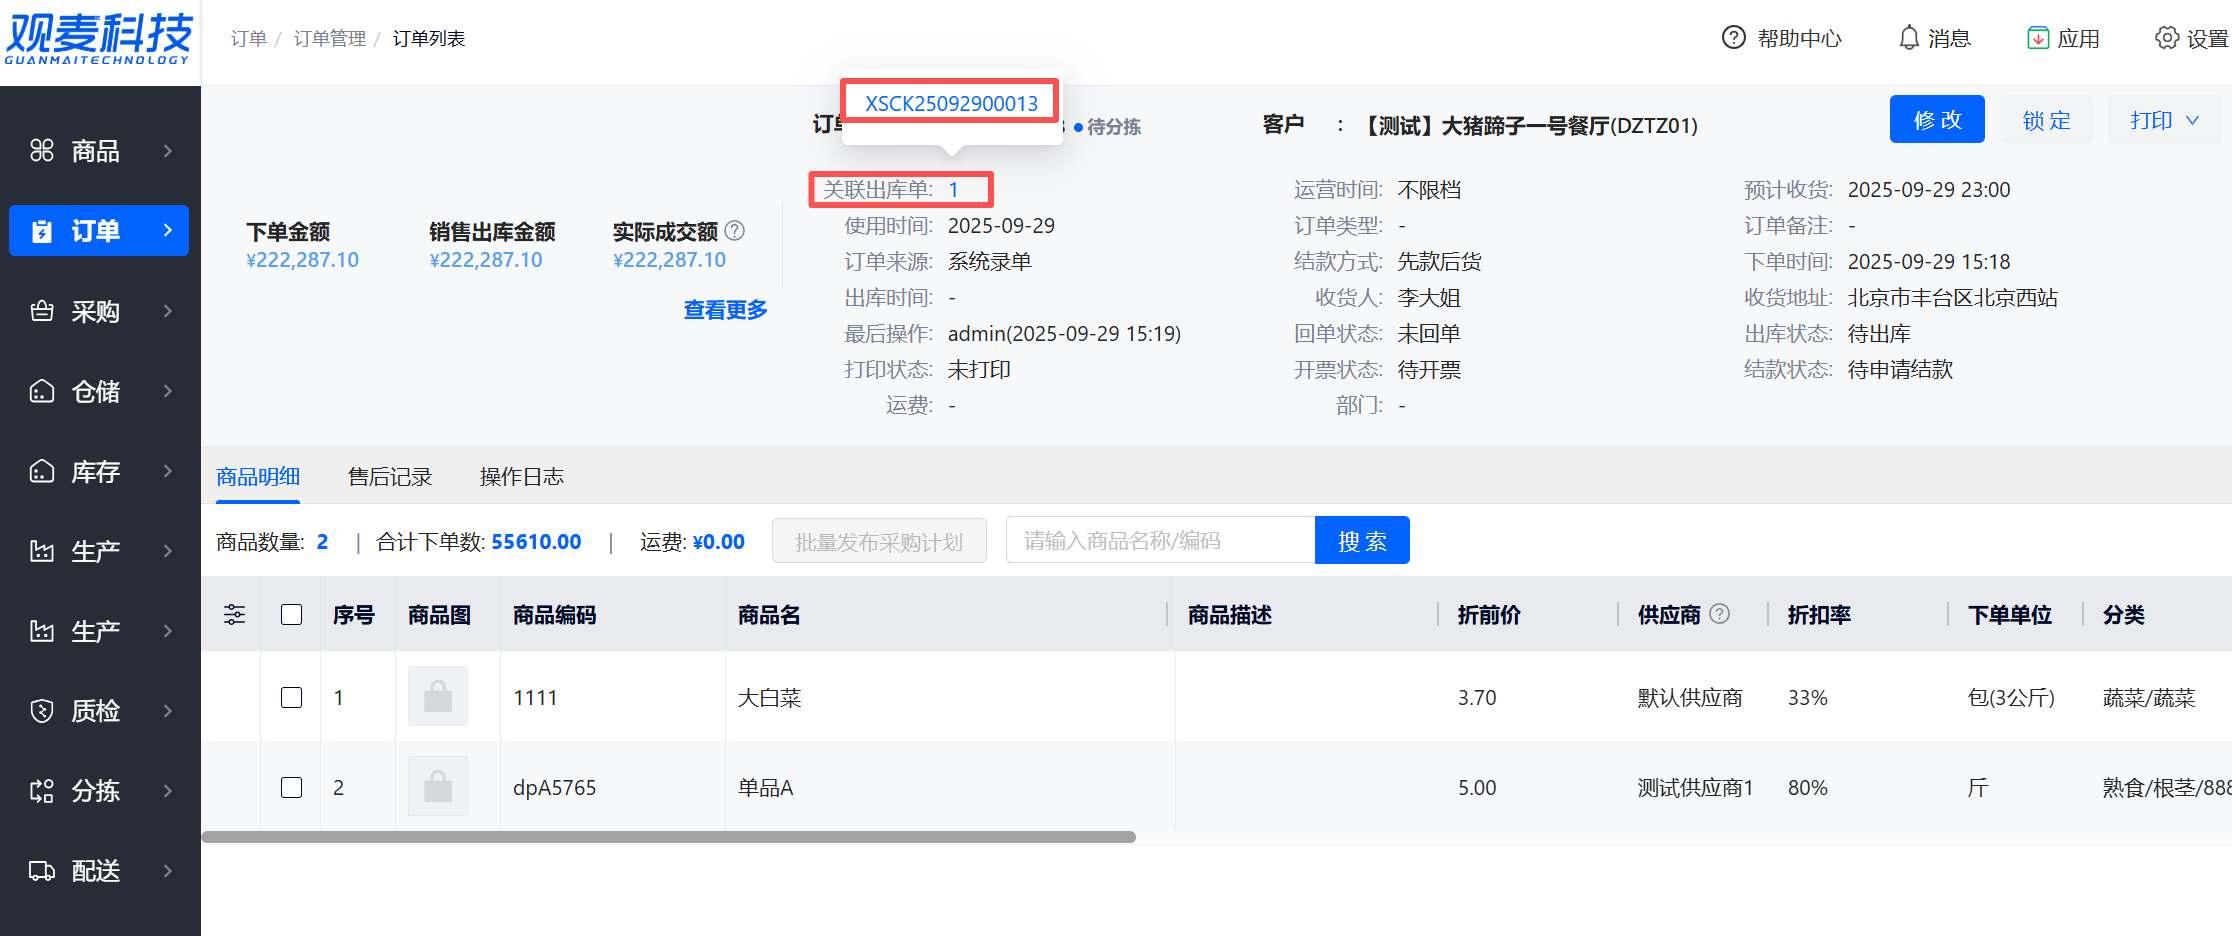2232x936 pixels.
Task: Click the 仓储 warehouse icon in sidebar
Action: click(42, 391)
